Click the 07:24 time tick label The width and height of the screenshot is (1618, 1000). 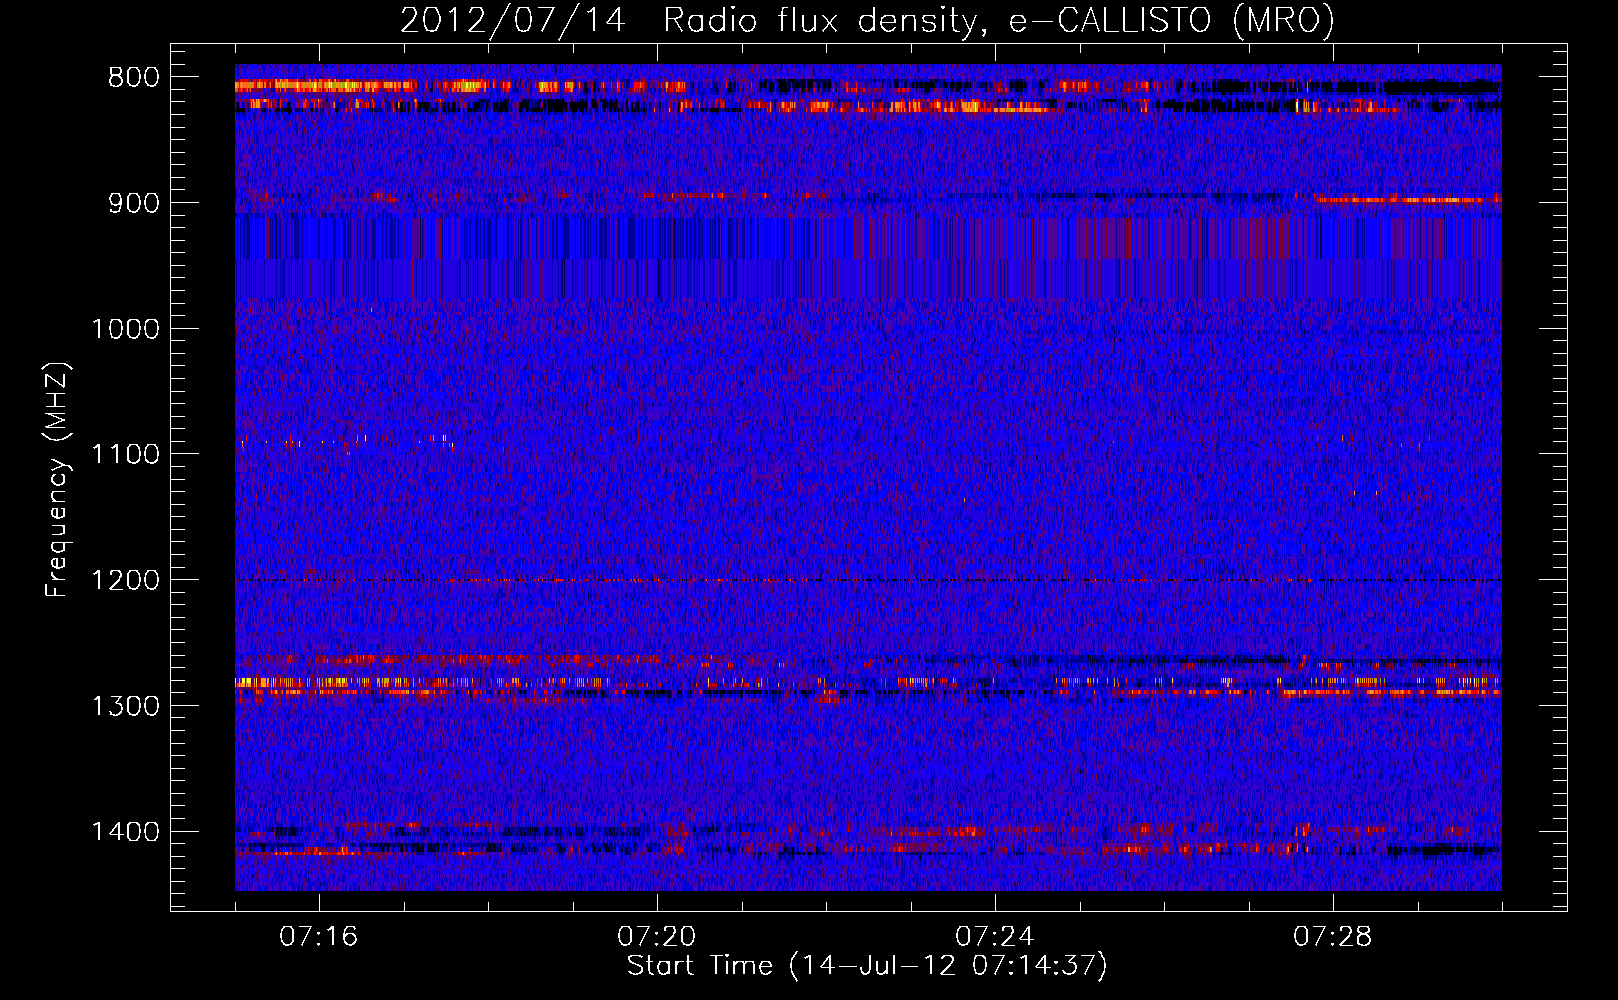[x=994, y=937]
